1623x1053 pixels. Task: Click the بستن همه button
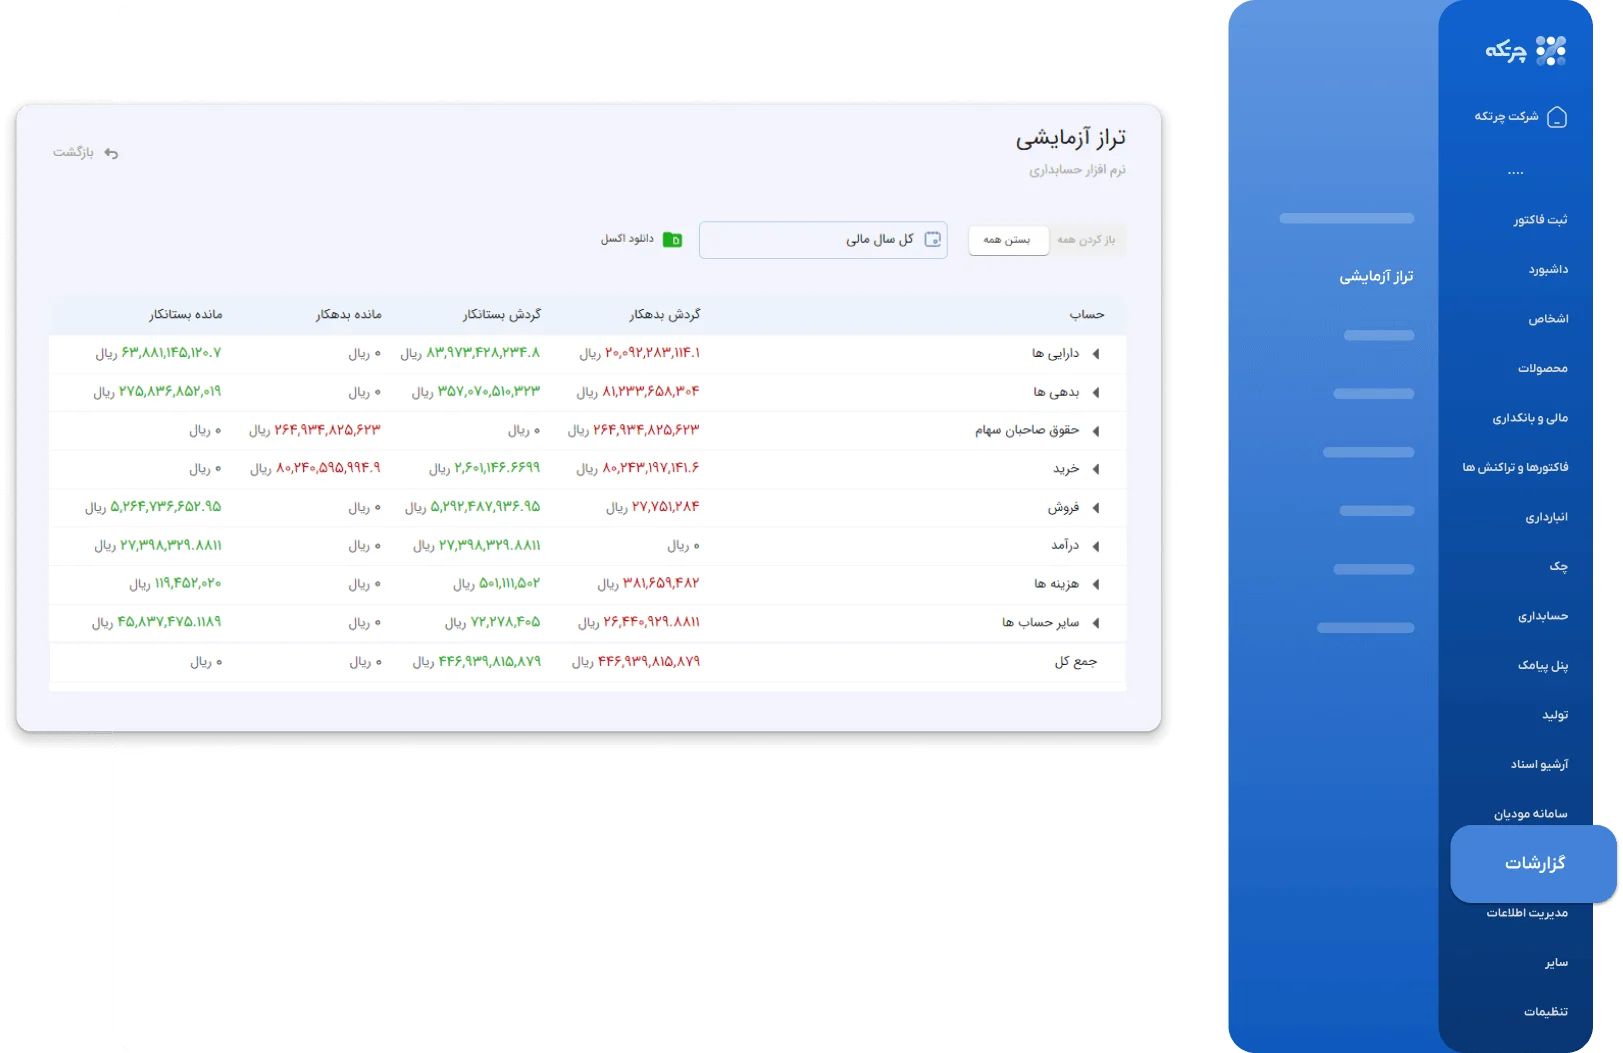(1007, 240)
